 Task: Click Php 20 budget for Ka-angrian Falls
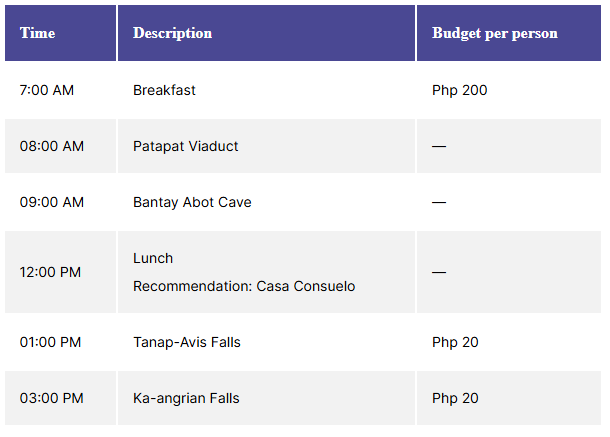coord(455,398)
